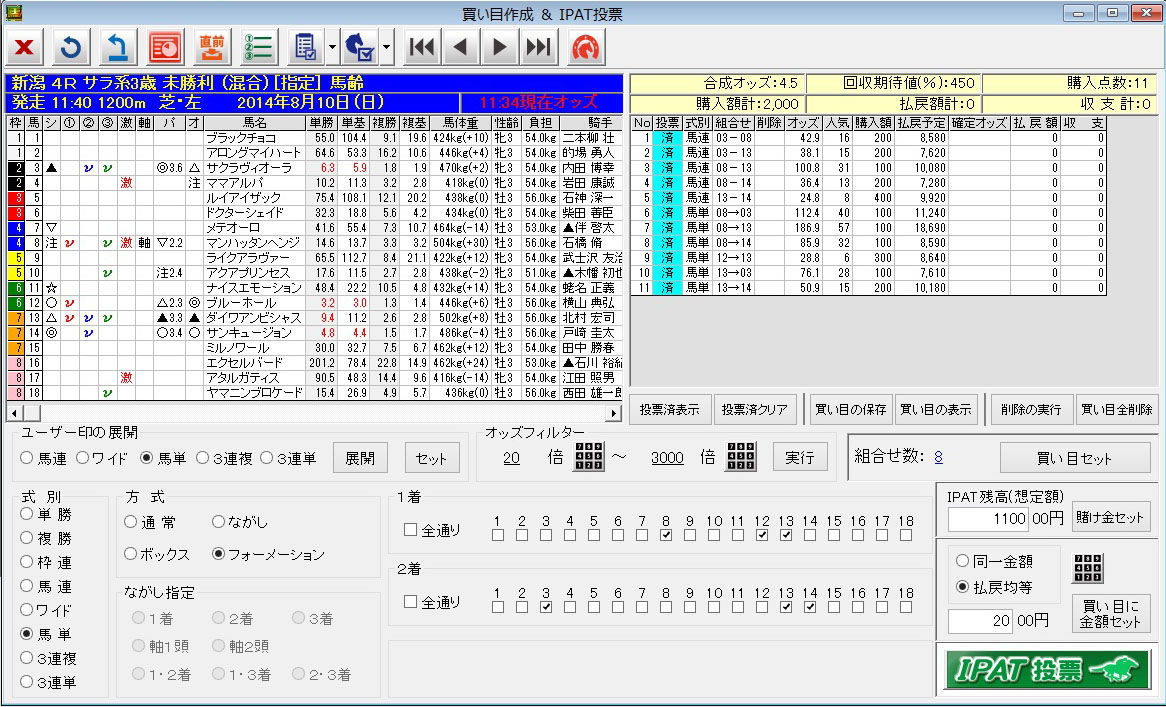Click the 直前 toolbar icon
Image resolution: width=1166 pixels, height=707 pixels.
click(x=212, y=48)
